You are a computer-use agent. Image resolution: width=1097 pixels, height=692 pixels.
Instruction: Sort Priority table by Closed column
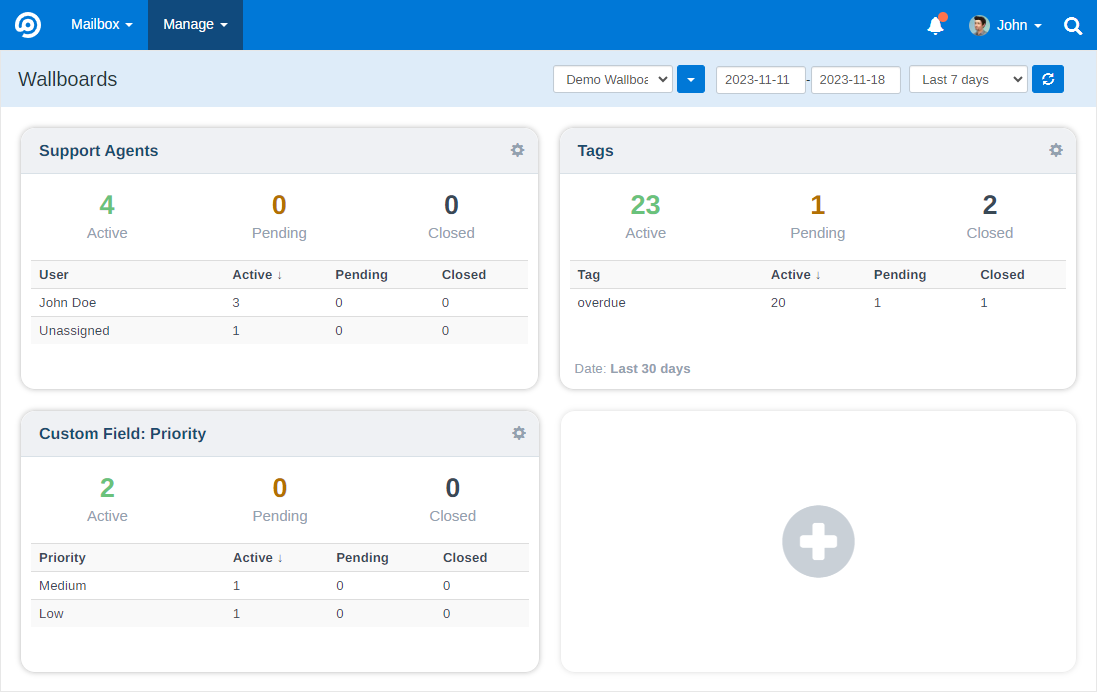pyautogui.click(x=465, y=558)
